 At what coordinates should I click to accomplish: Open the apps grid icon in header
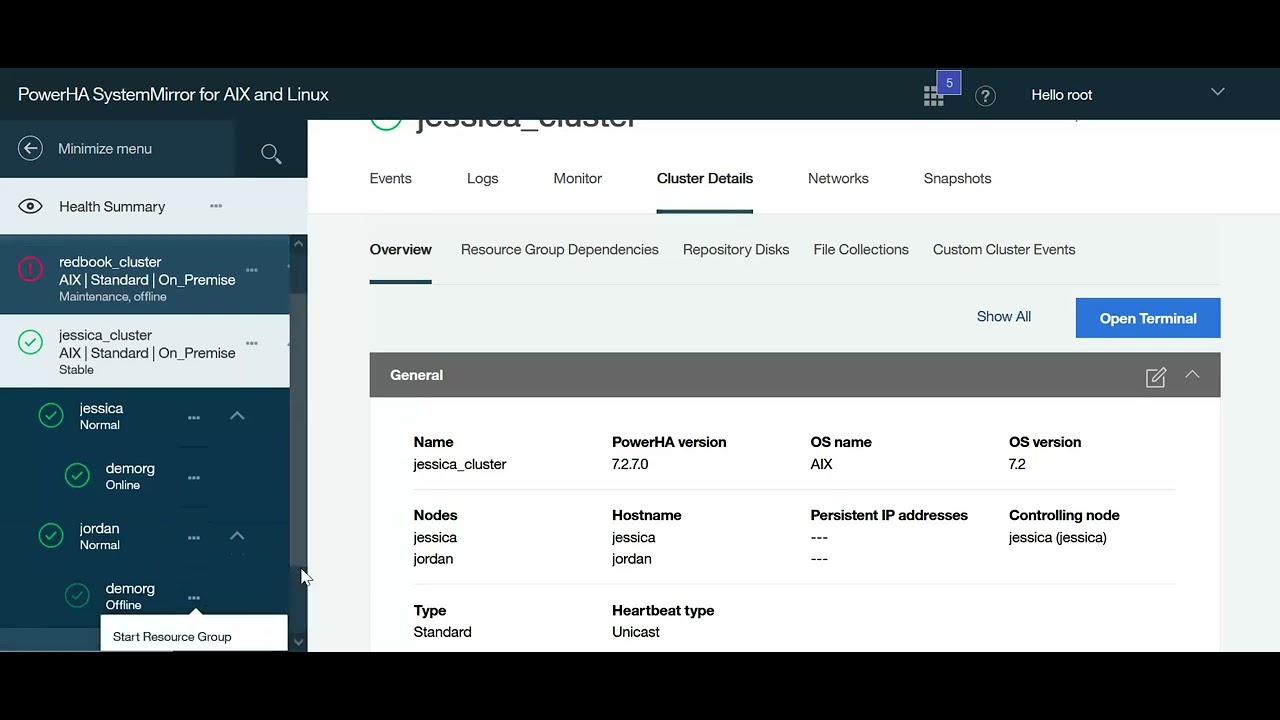click(933, 96)
